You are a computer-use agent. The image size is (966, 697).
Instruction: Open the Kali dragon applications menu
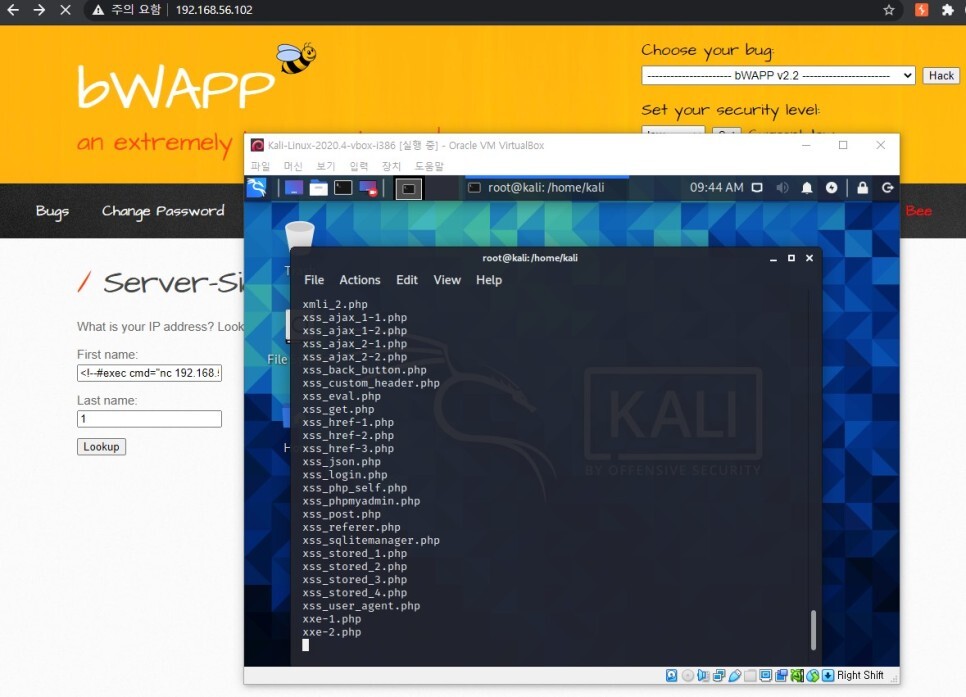[256, 187]
